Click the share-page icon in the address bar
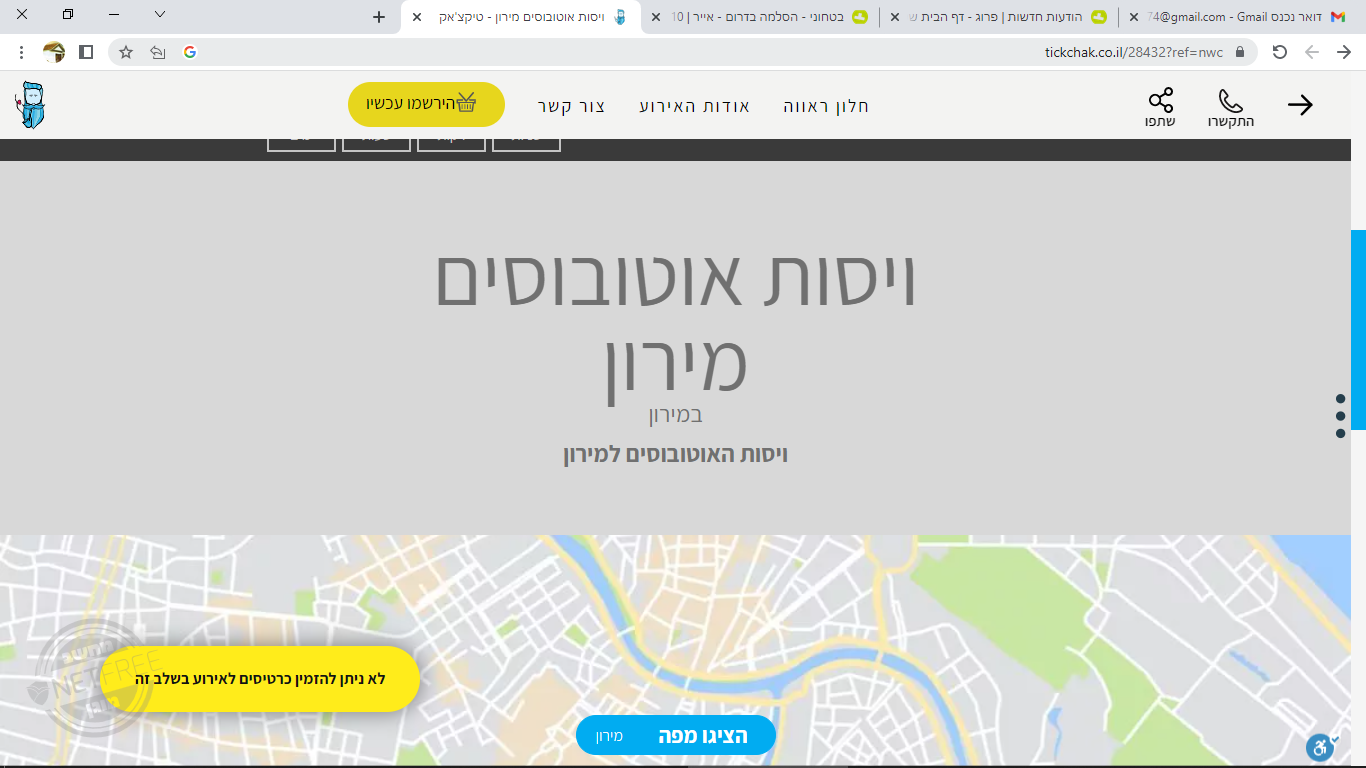The width and height of the screenshot is (1366, 768). click(x=158, y=52)
